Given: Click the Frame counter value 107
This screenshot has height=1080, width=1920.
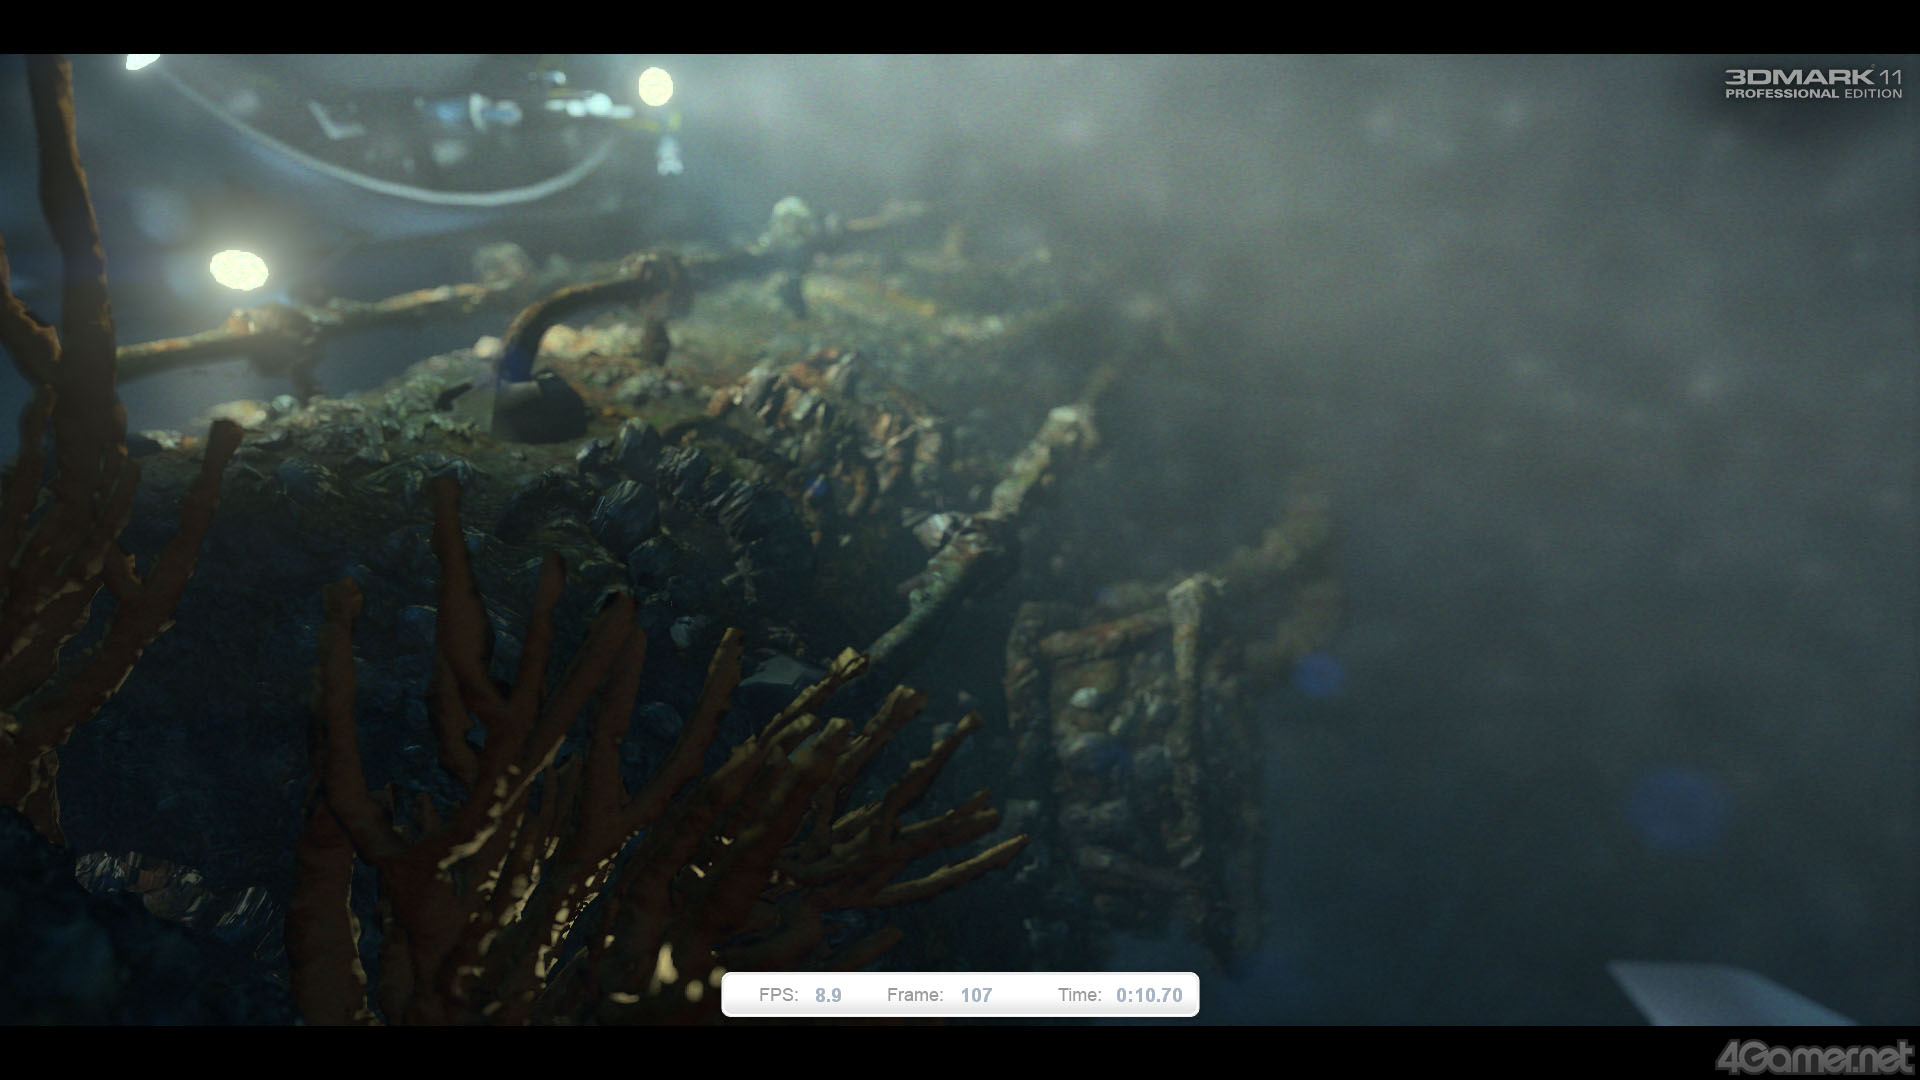Looking at the screenshot, I should [x=976, y=995].
